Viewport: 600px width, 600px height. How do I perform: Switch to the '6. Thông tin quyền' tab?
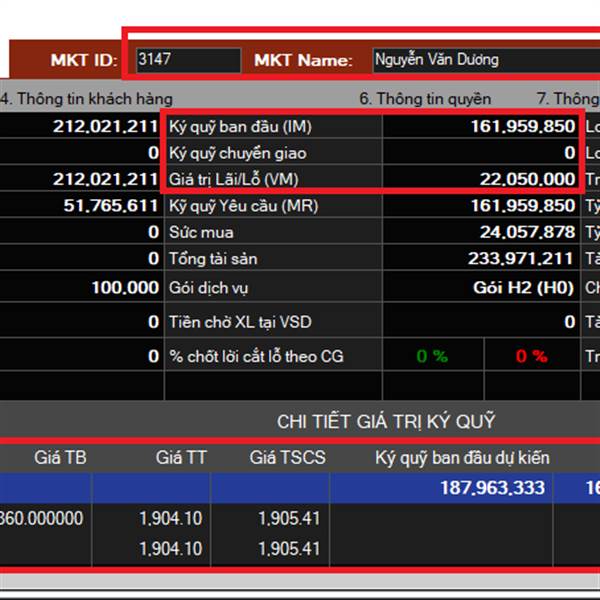pyautogui.click(x=425, y=99)
